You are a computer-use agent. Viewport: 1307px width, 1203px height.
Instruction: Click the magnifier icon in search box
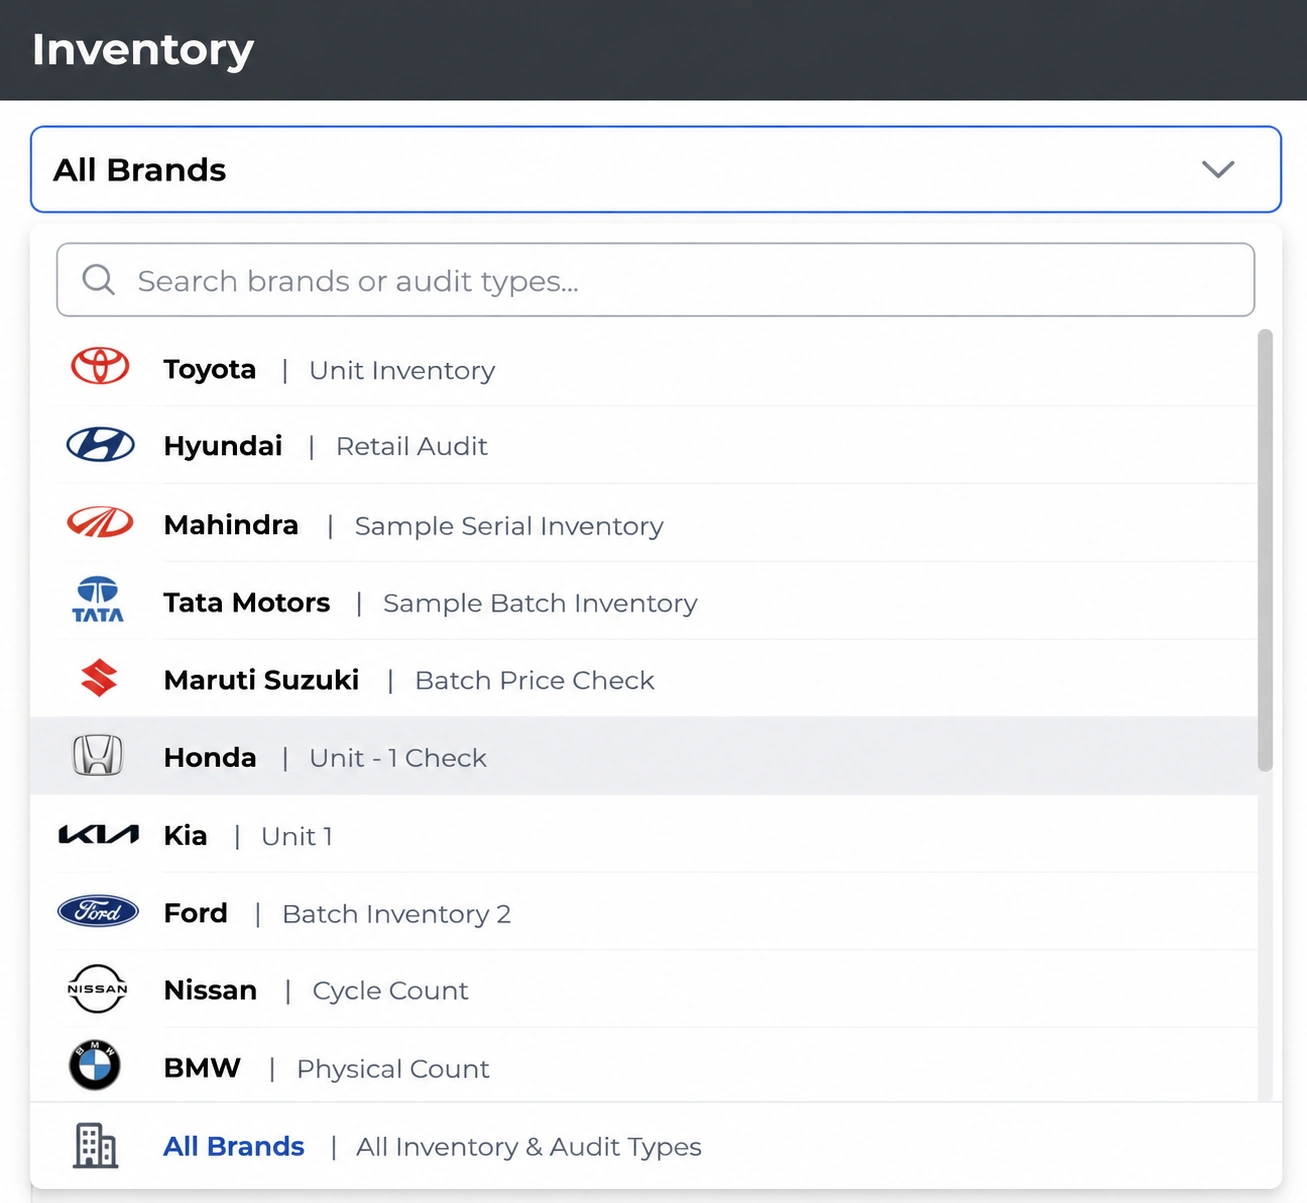coord(98,279)
